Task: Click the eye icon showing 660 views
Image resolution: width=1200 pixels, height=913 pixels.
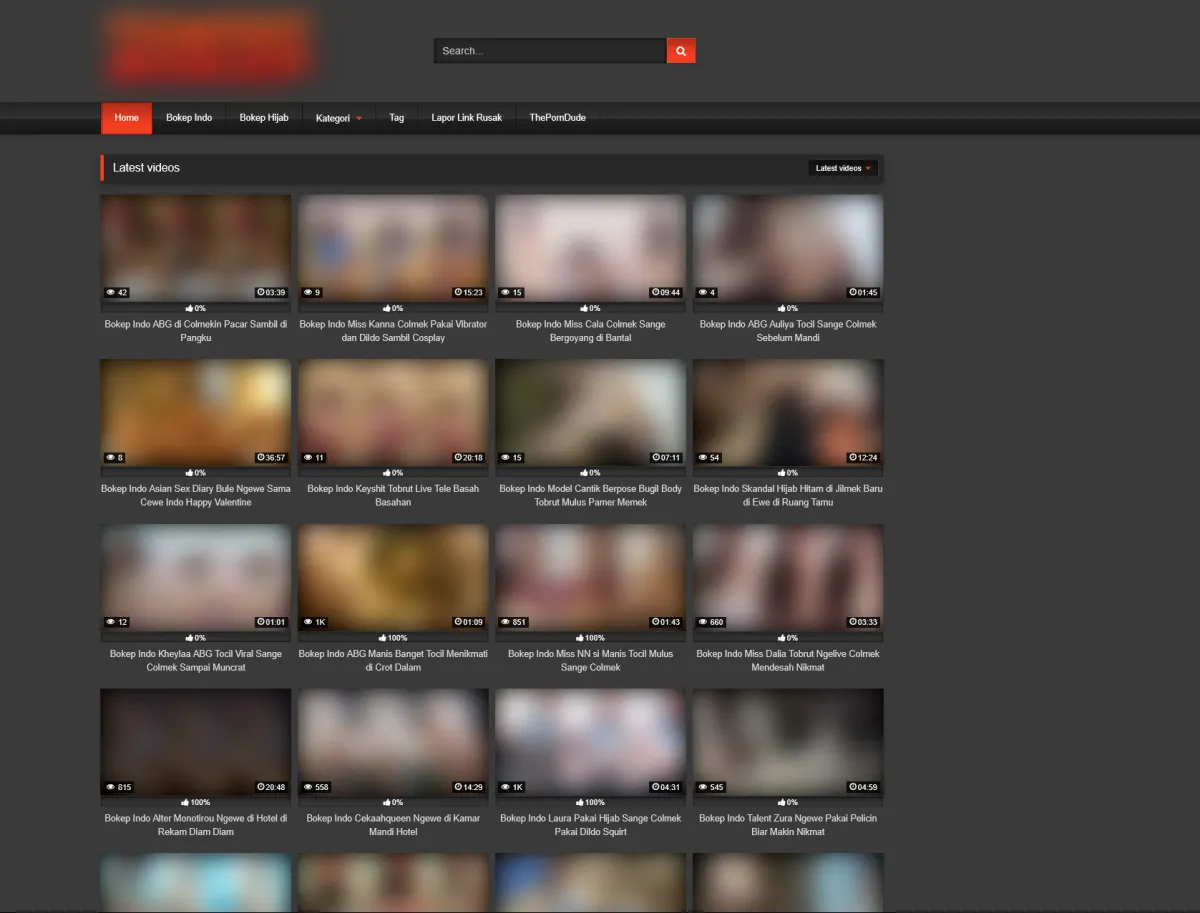Action: 702,622
